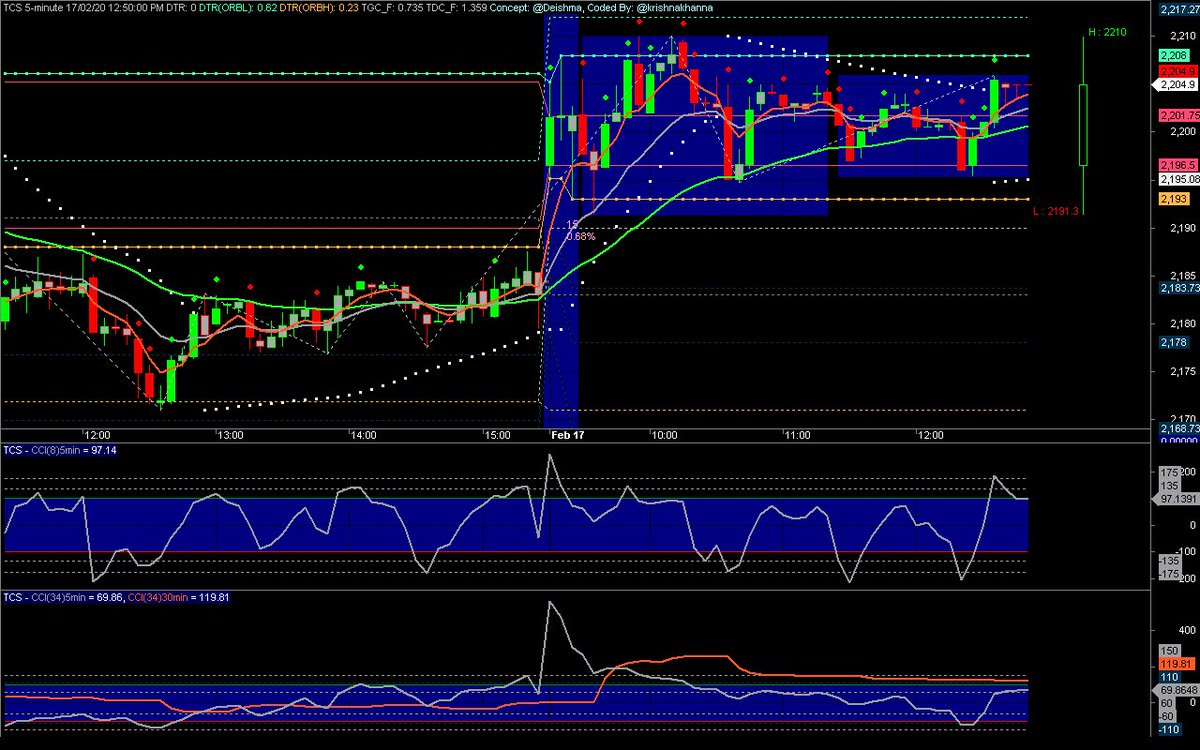
Task: Click the '2,217.27' price axis label
Action: point(1177,11)
